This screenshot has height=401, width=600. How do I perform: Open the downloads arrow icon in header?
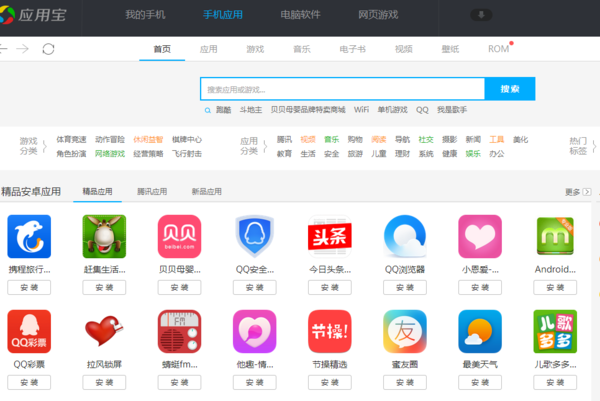(481, 15)
